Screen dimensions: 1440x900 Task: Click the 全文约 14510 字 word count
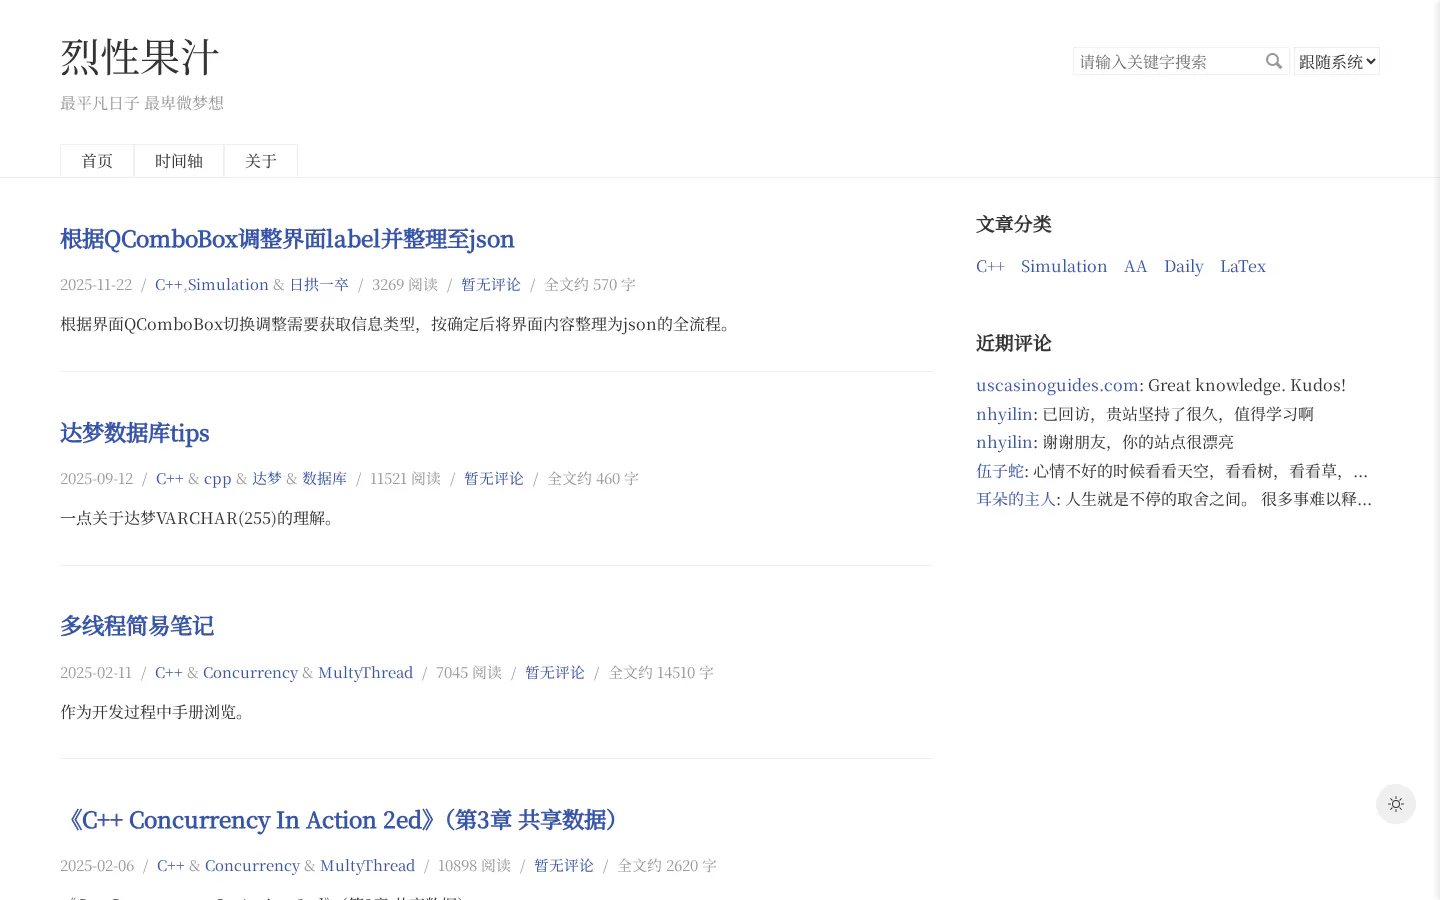coord(661,673)
